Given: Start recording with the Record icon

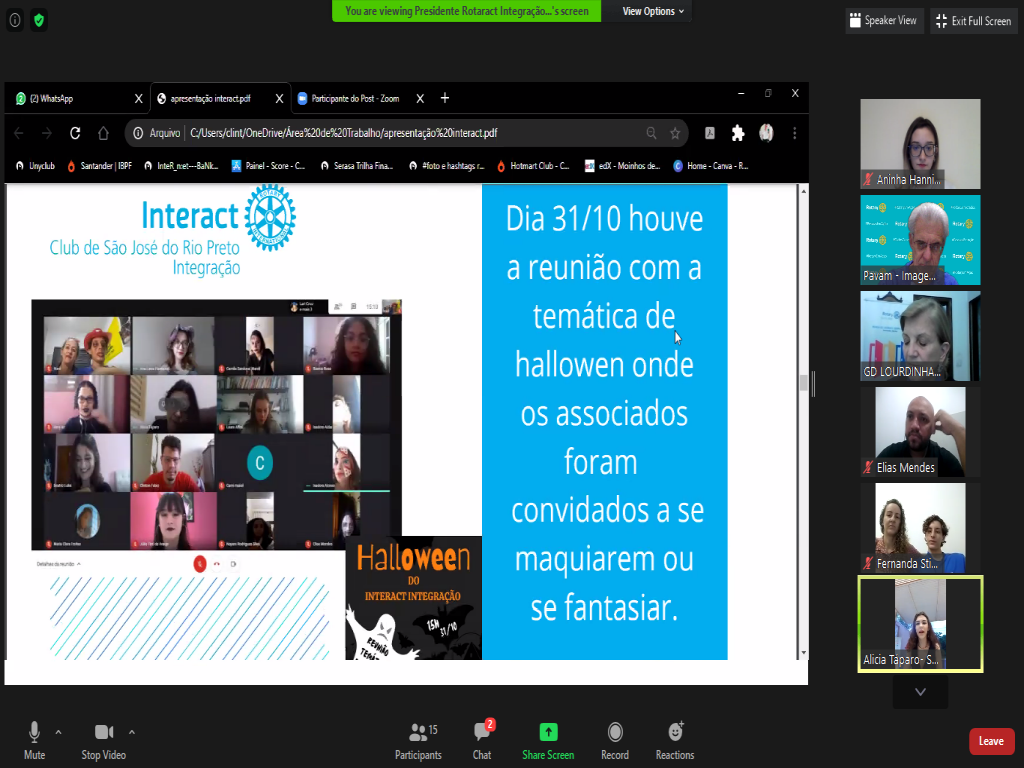Looking at the screenshot, I should [x=615, y=738].
